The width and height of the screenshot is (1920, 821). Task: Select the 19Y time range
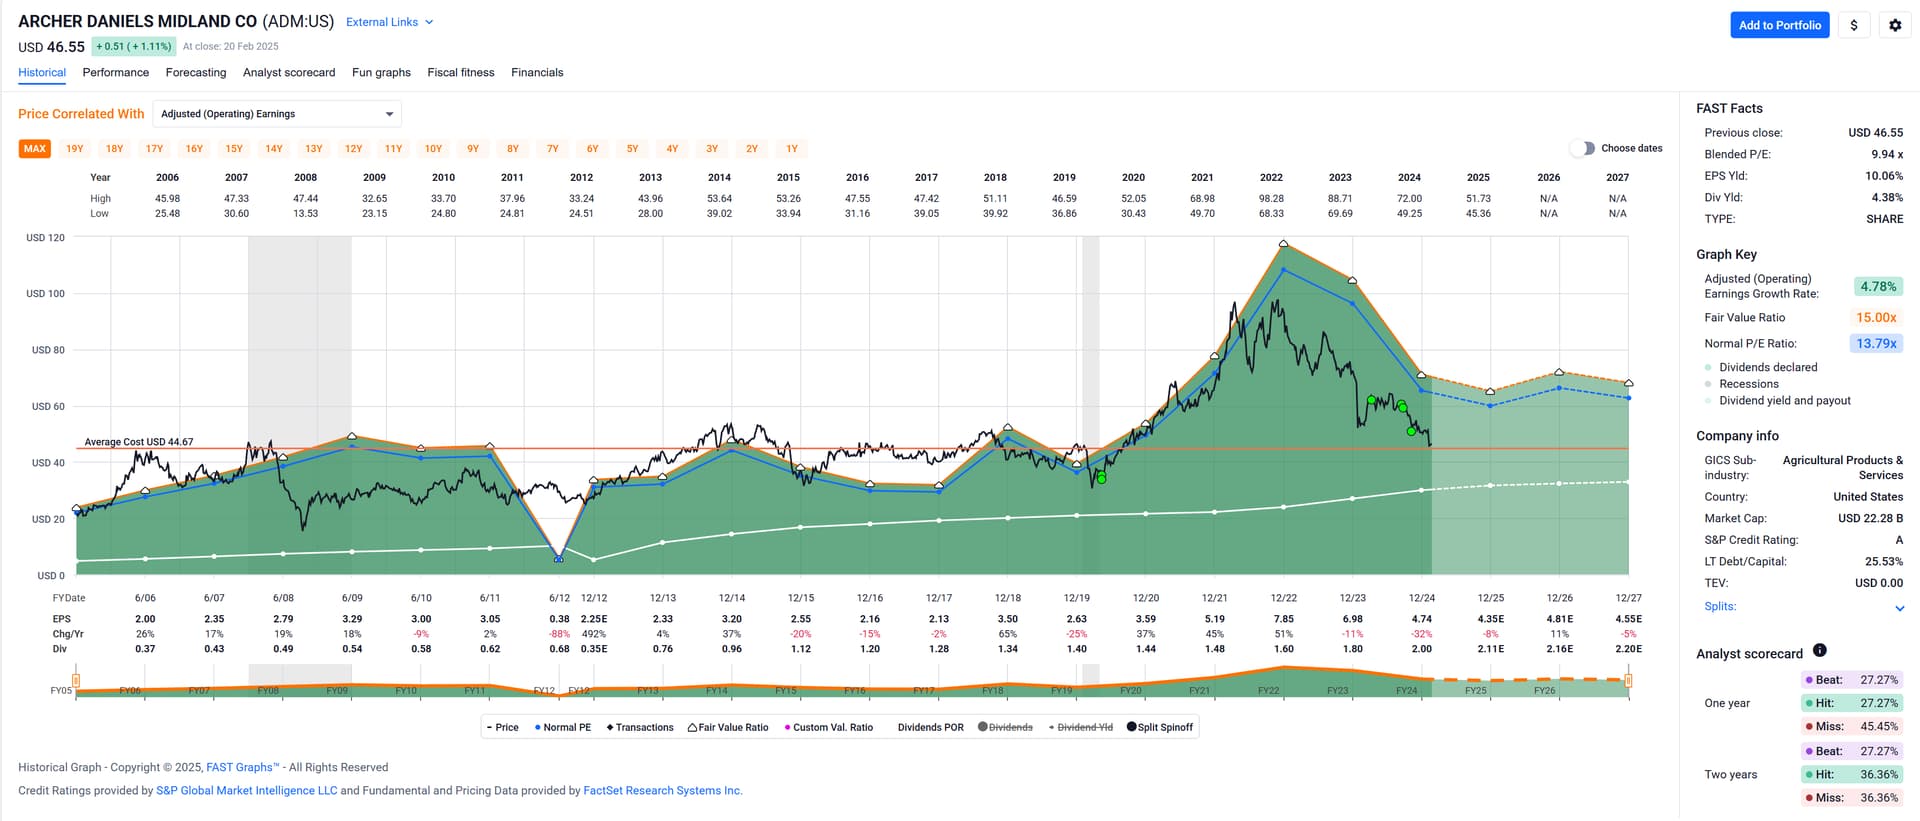click(75, 149)
